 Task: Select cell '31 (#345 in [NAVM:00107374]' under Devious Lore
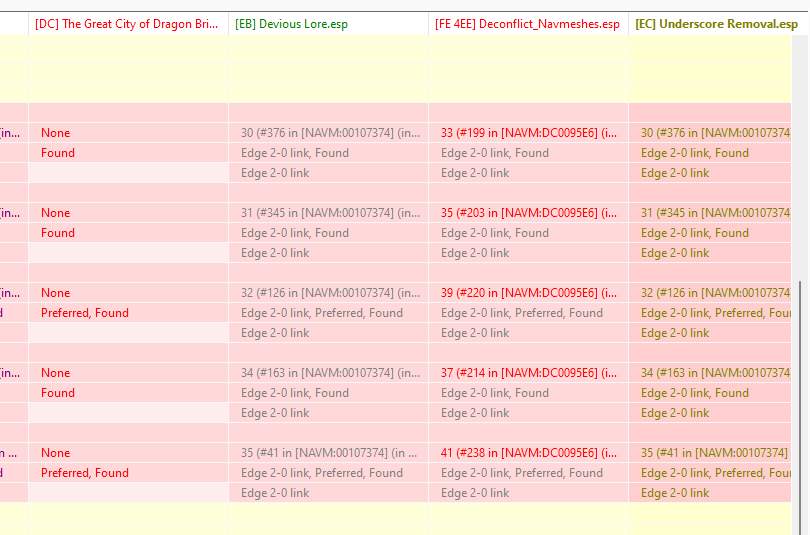coord(331,213)
